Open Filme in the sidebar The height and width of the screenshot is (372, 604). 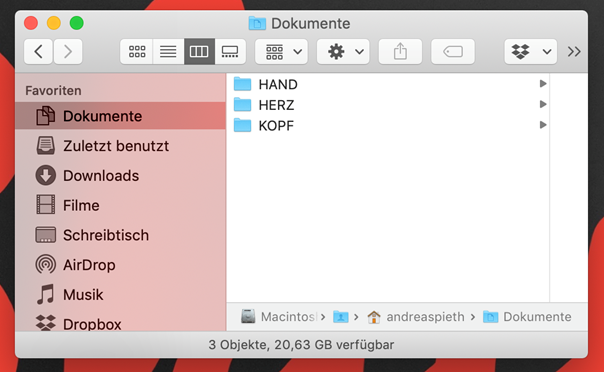coord(120,205)
